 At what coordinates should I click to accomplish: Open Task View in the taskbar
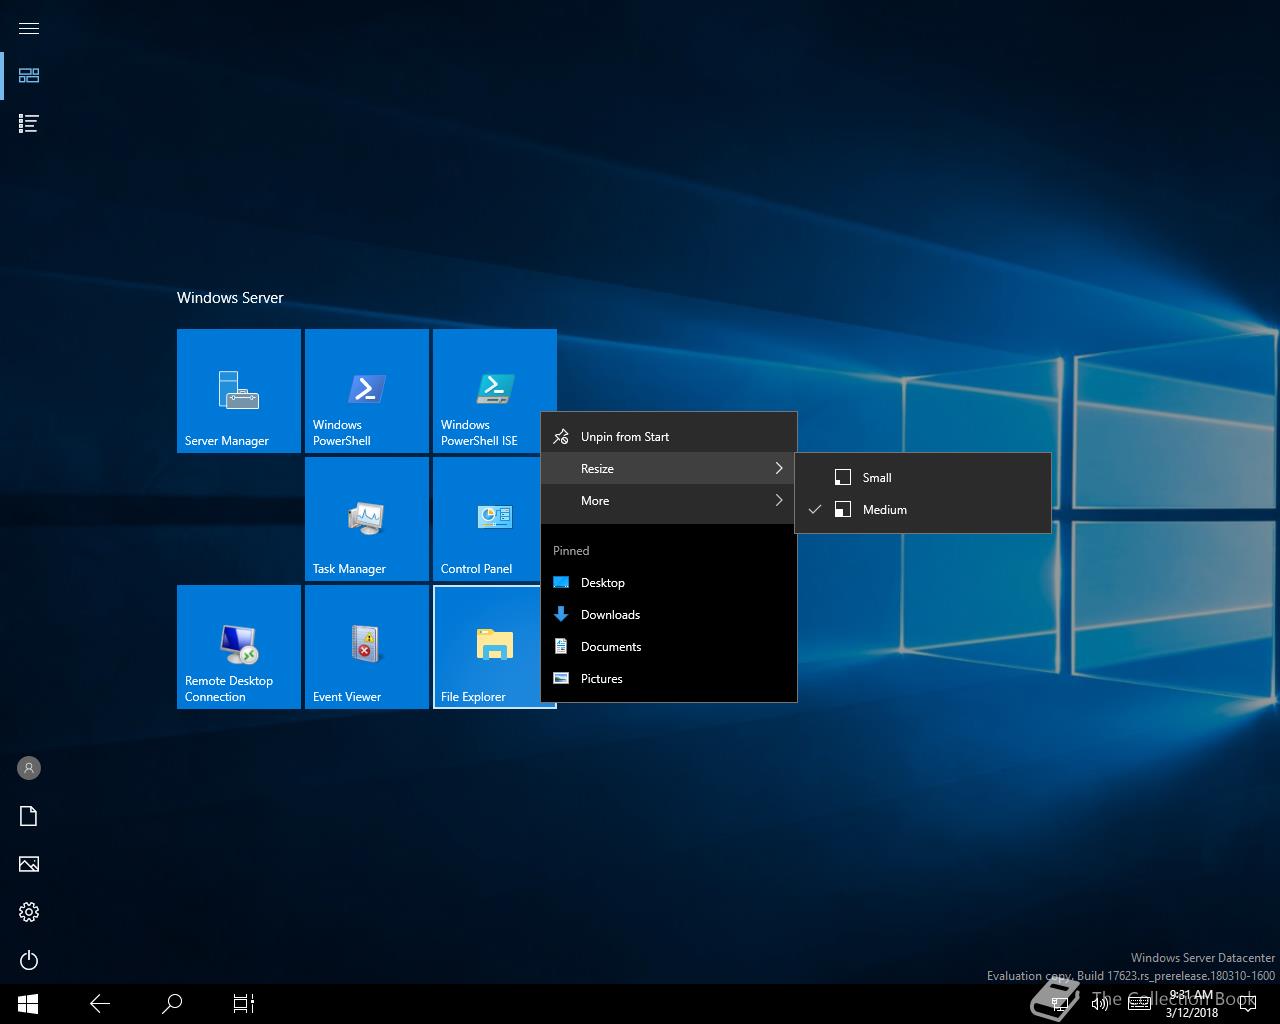(244, 1004)
